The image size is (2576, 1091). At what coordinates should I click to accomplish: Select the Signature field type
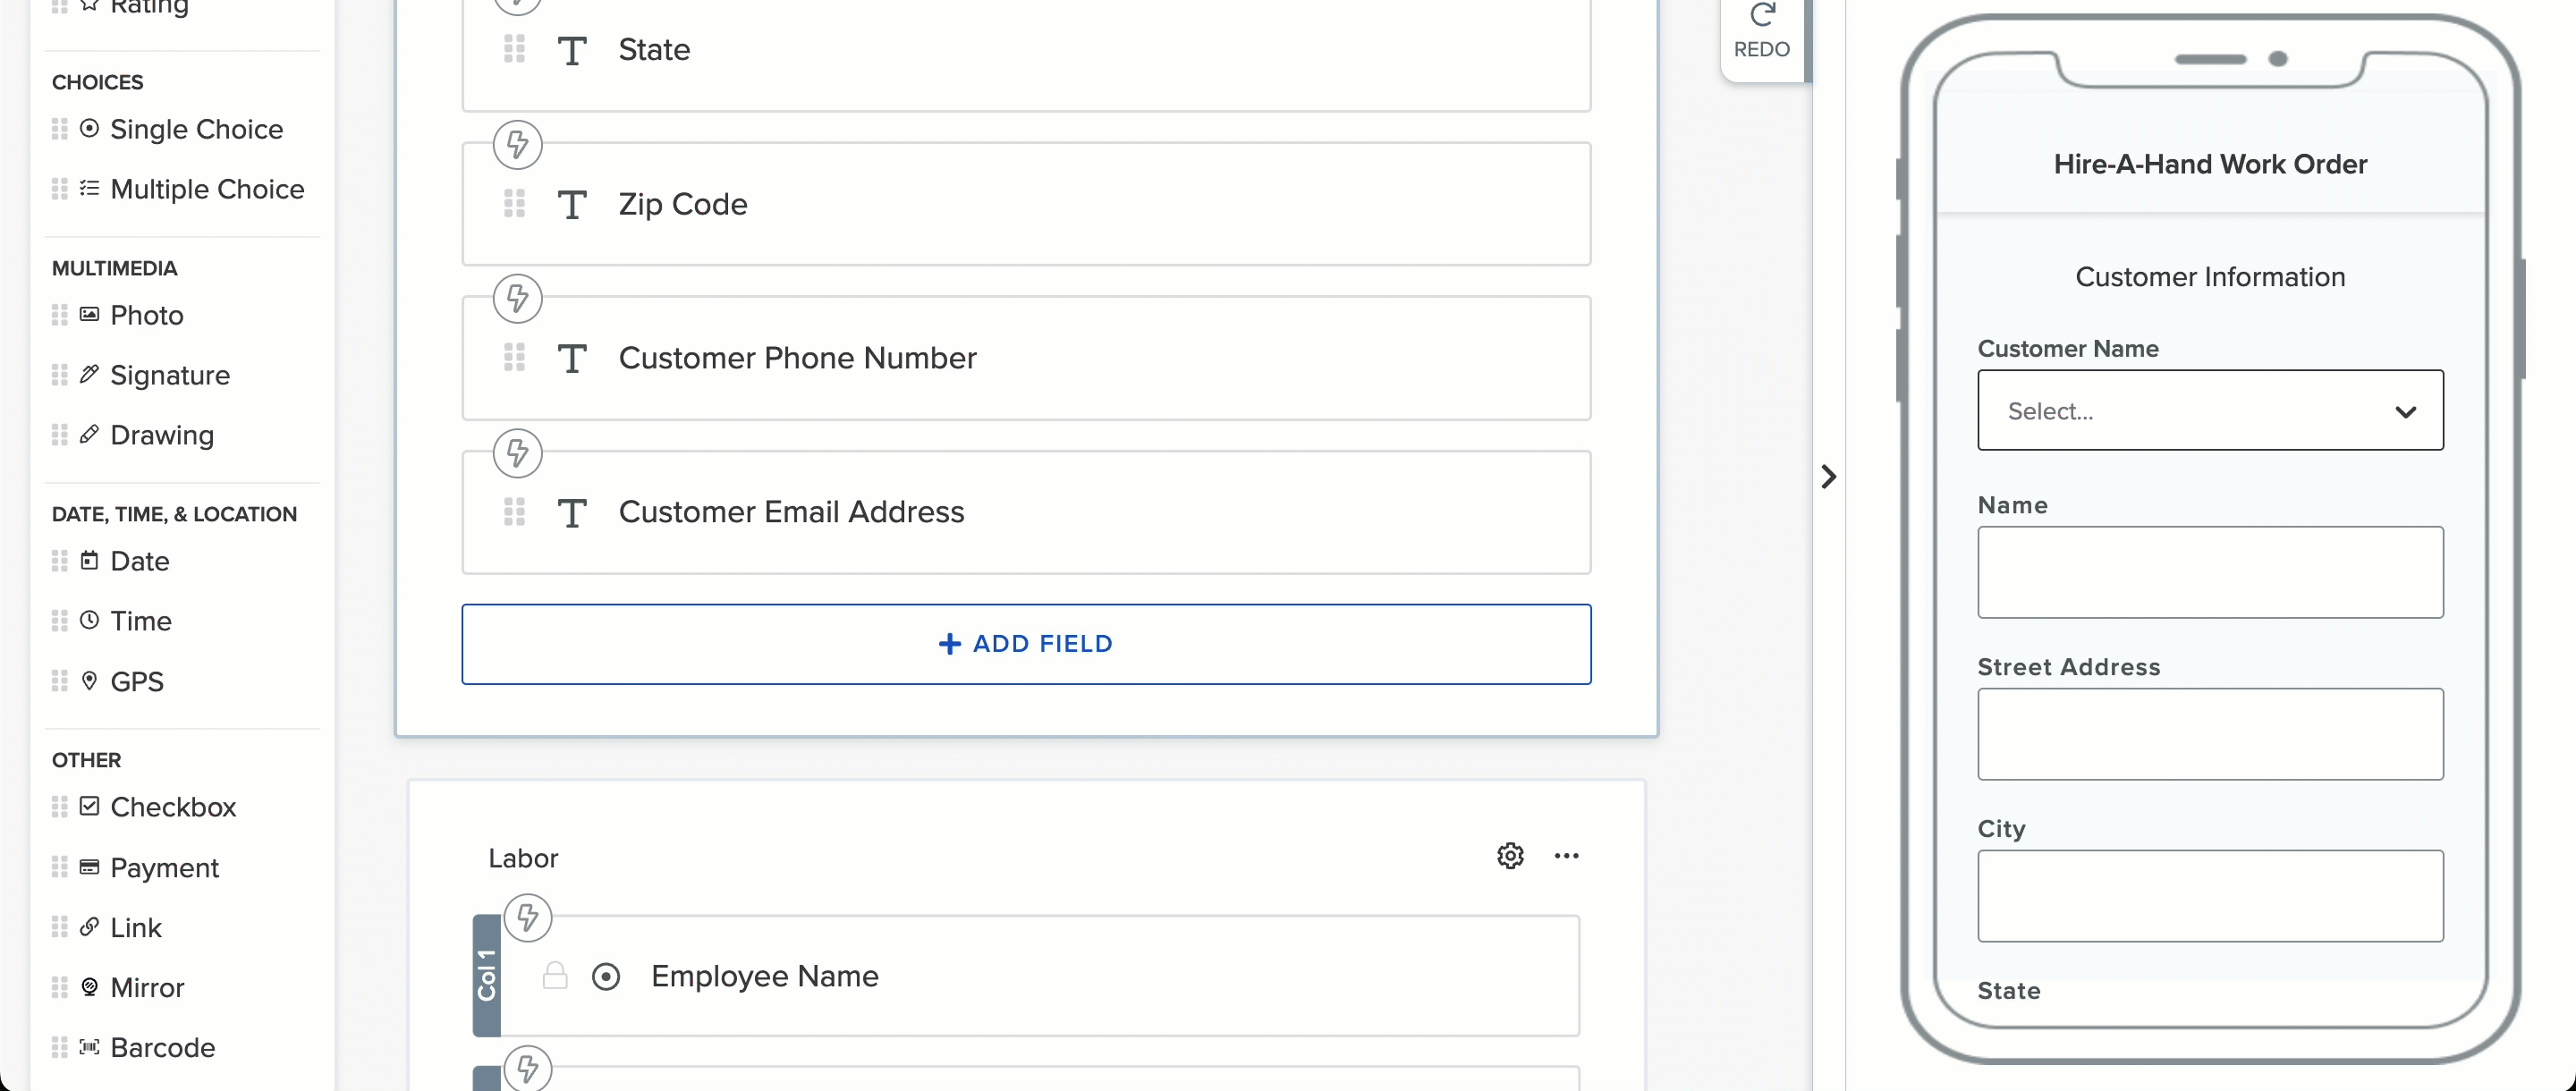coord(170,375)
